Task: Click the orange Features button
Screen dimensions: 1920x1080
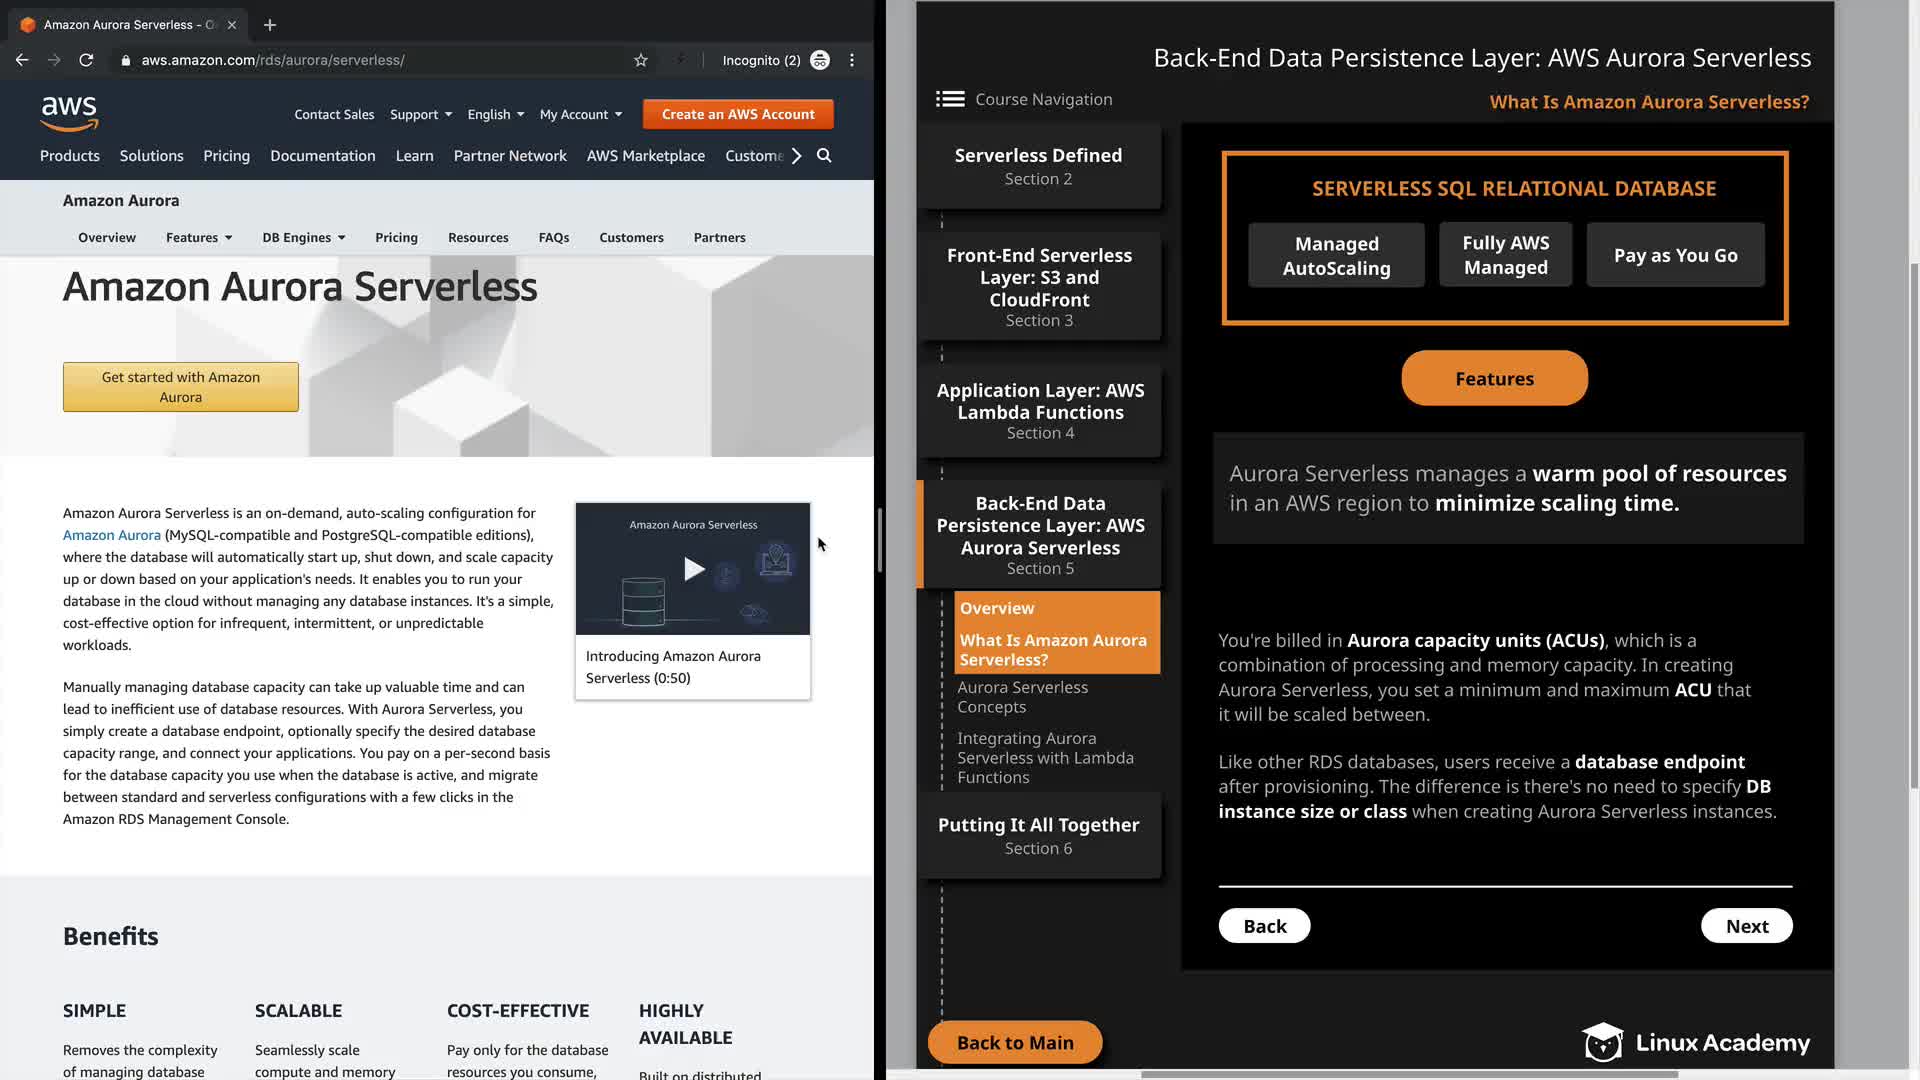Action: point(1494,379)
